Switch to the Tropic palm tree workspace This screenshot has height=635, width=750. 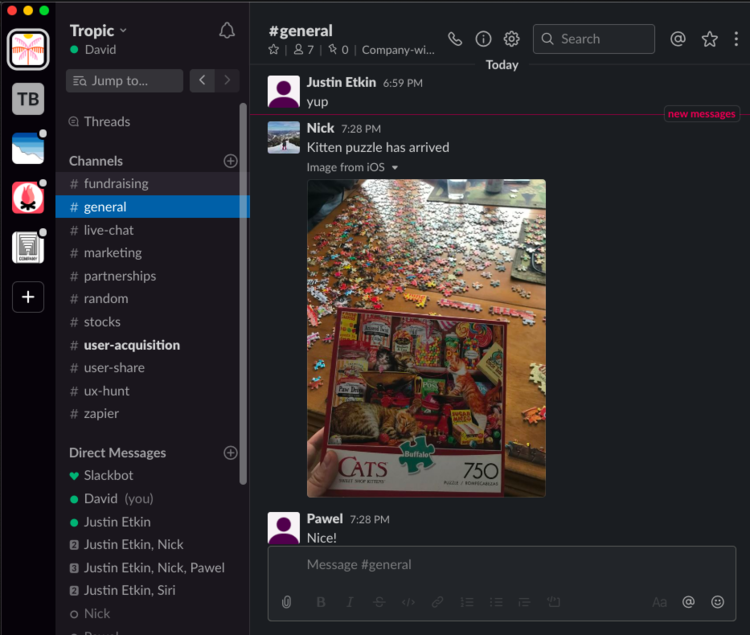coord(28,49)
